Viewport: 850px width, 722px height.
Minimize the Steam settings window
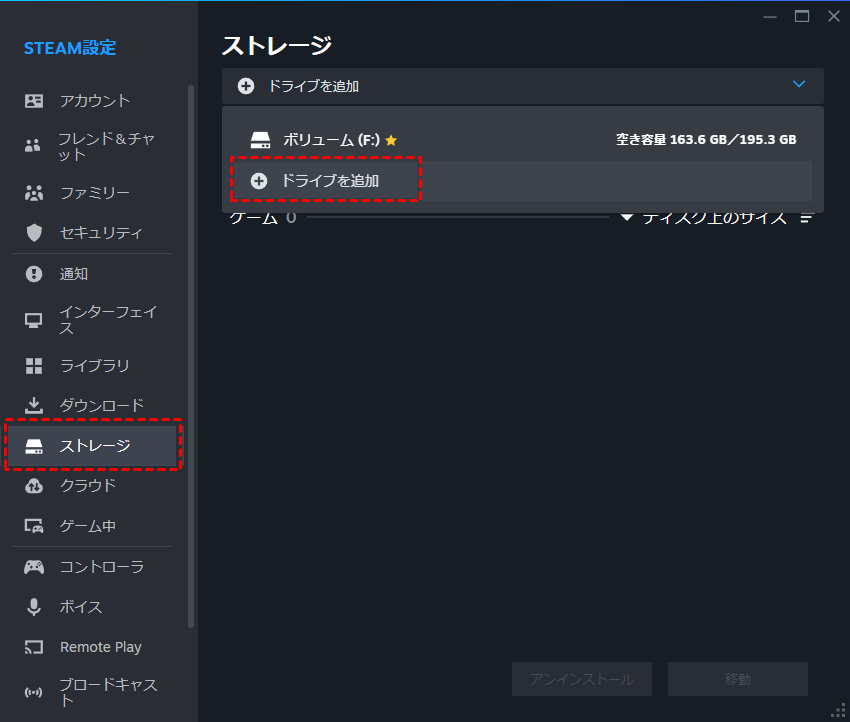[x=770, y=17]
